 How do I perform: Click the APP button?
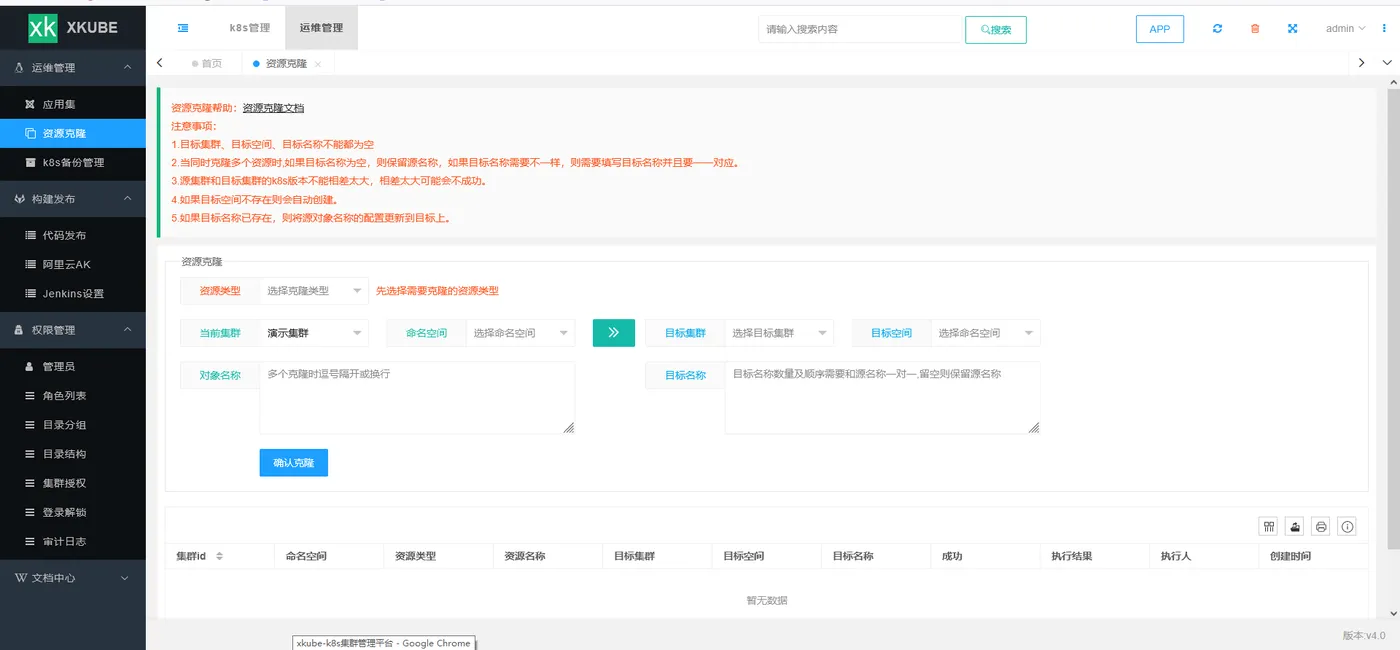pos(1160,29)
